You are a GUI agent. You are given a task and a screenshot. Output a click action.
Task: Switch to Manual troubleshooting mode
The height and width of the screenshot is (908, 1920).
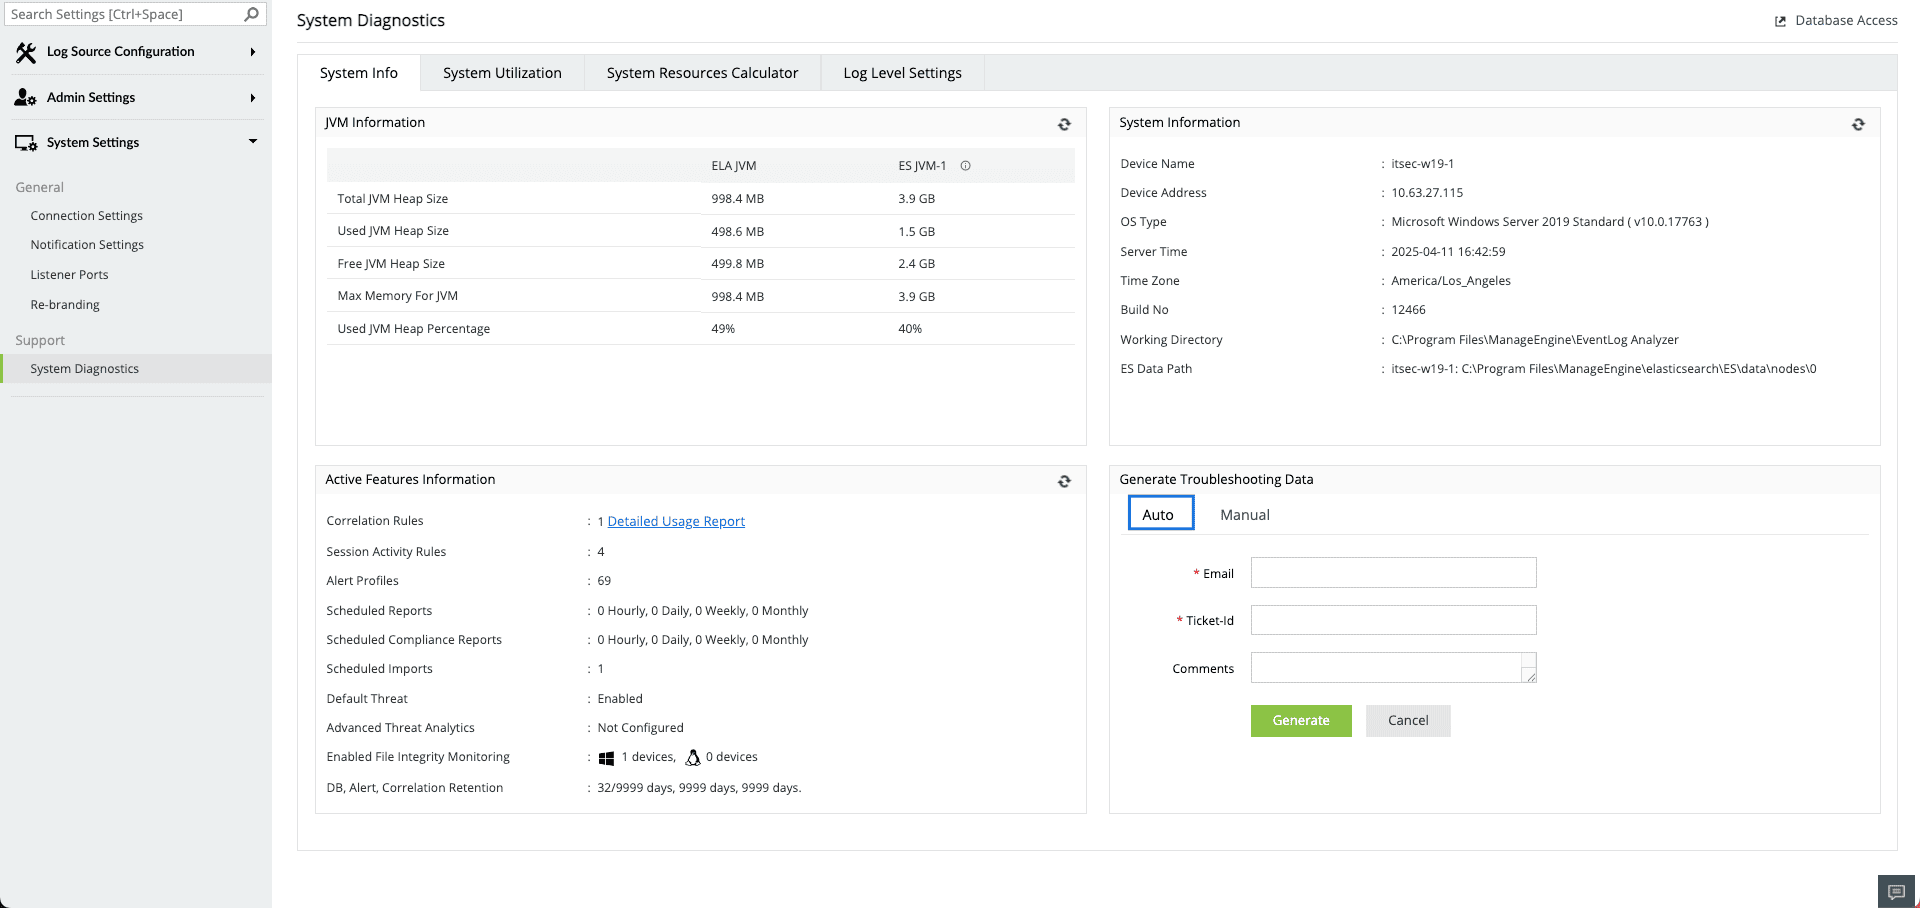1244,514
